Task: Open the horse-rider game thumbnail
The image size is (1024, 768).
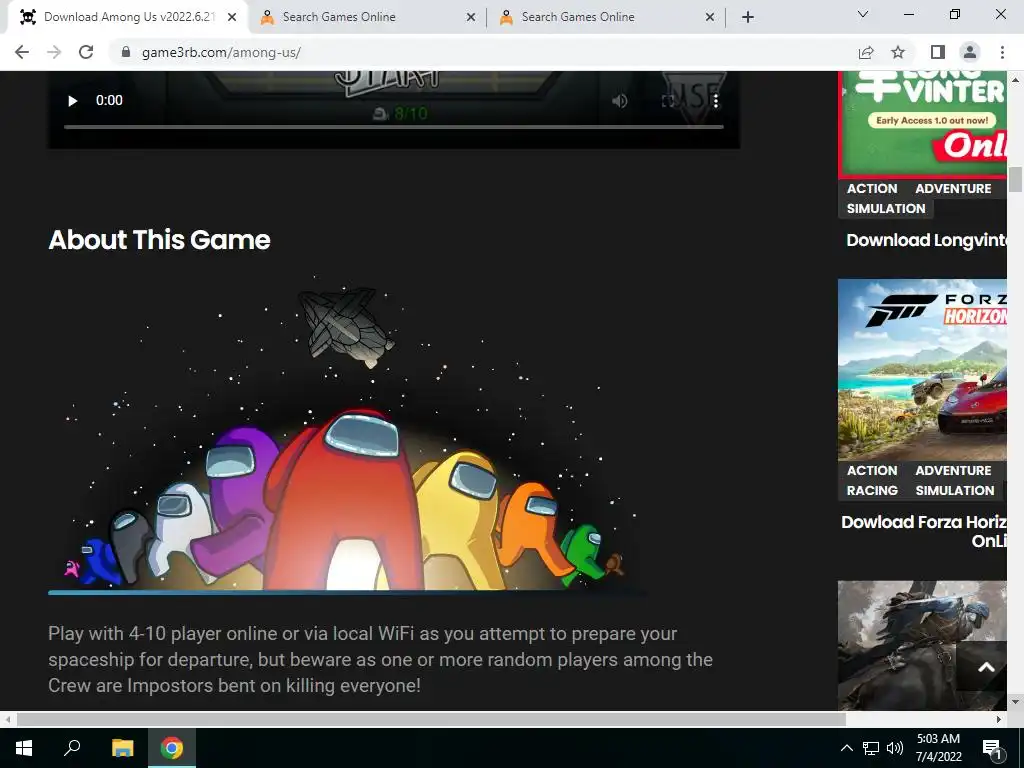Action: click(922, 645)
